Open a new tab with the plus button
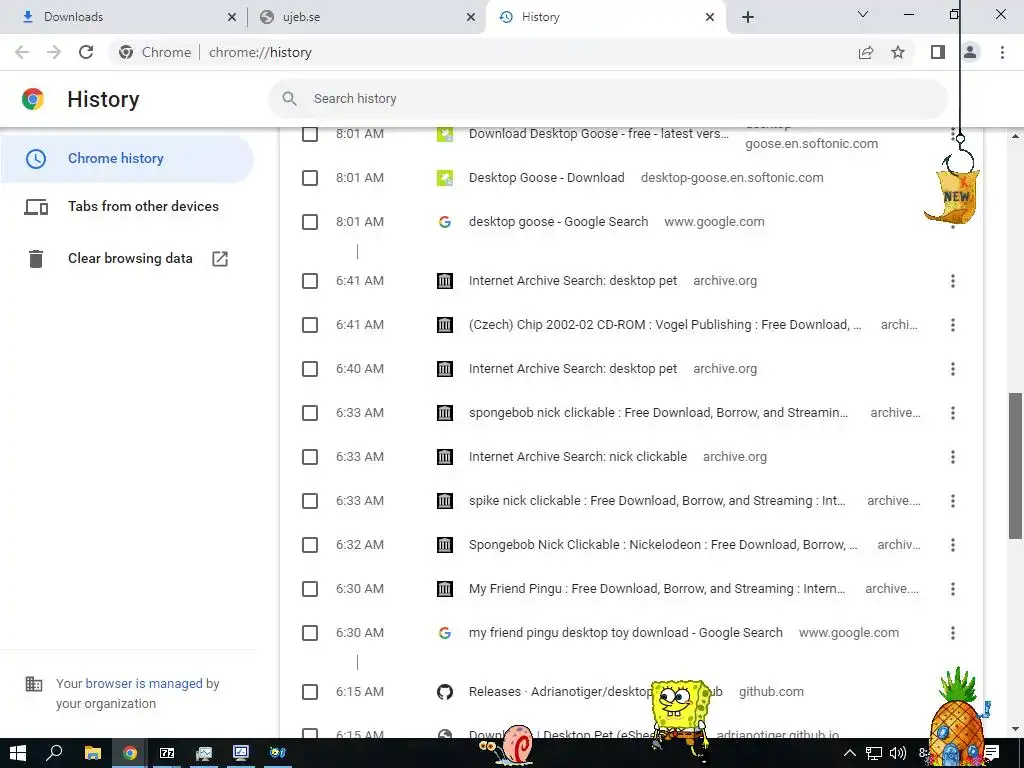Screen dimensions: 1024x768 [x=748, y=17]
